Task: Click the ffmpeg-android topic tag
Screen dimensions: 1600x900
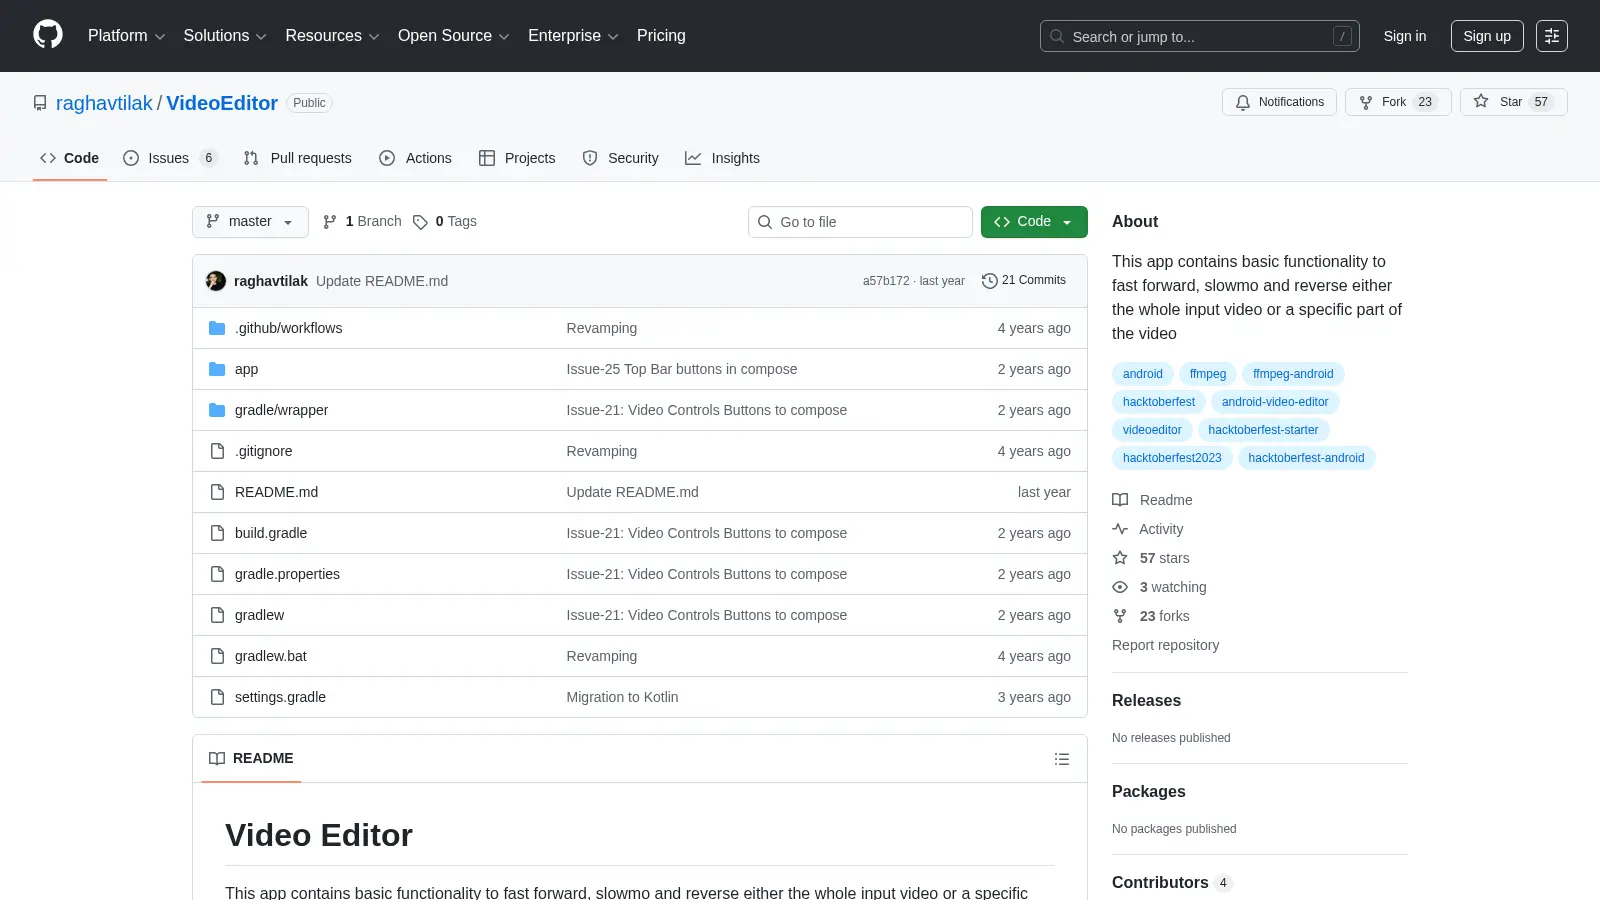Action: 1293,374
